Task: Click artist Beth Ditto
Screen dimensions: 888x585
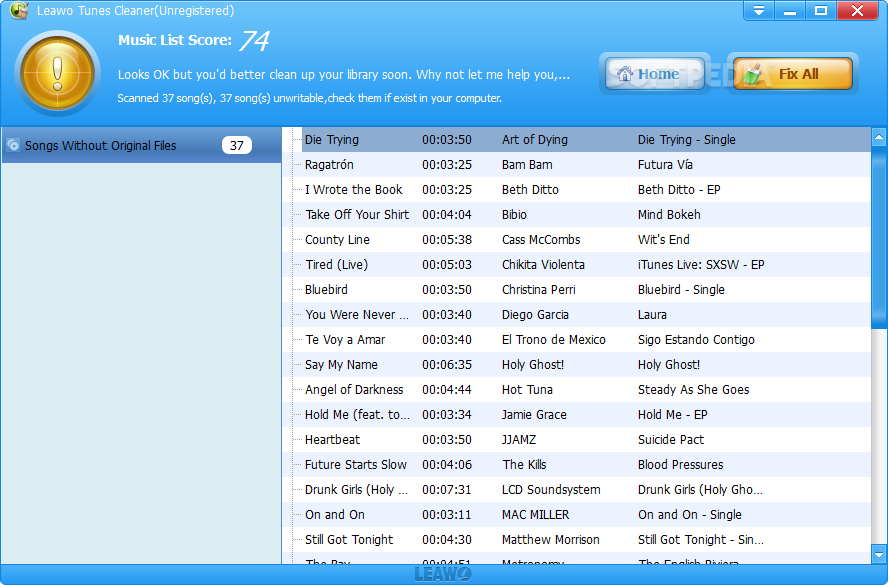Action: pos(530,190)
